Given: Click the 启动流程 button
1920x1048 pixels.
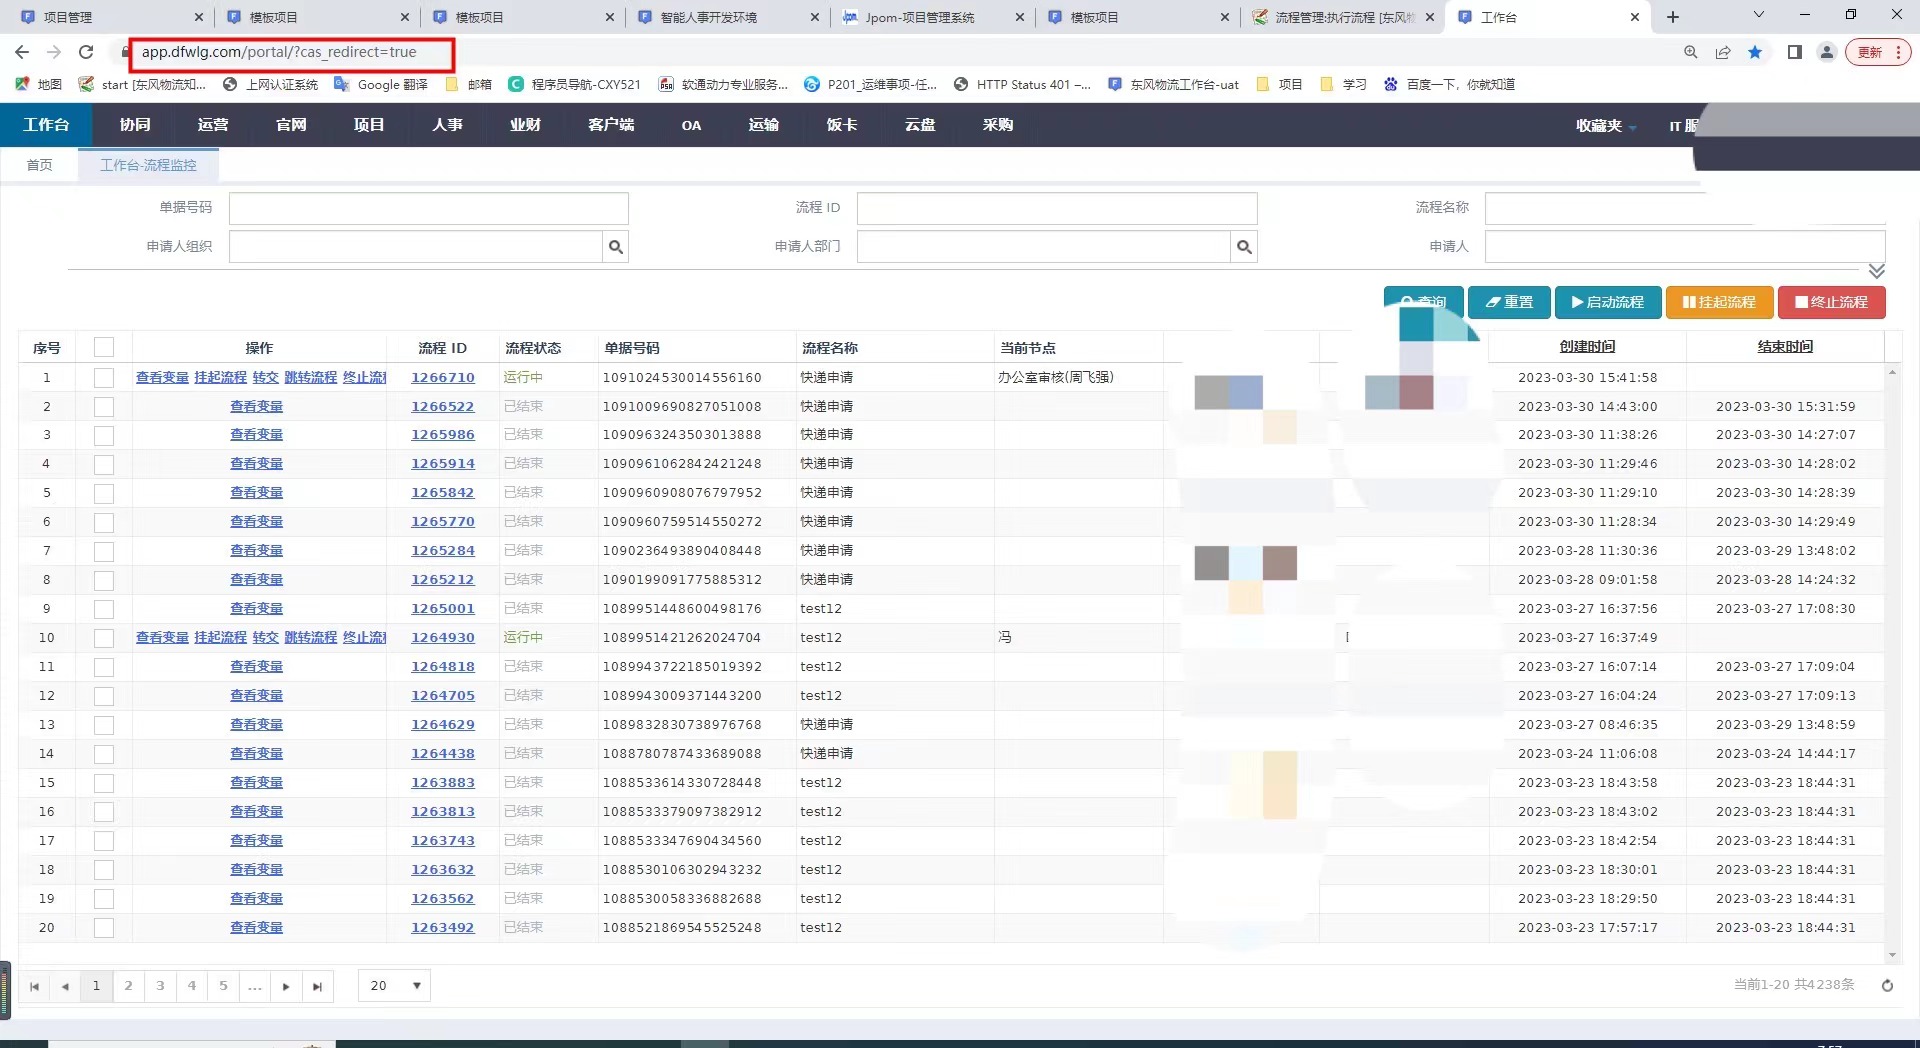Looking at the screenshot, I should click(1608, 302).
